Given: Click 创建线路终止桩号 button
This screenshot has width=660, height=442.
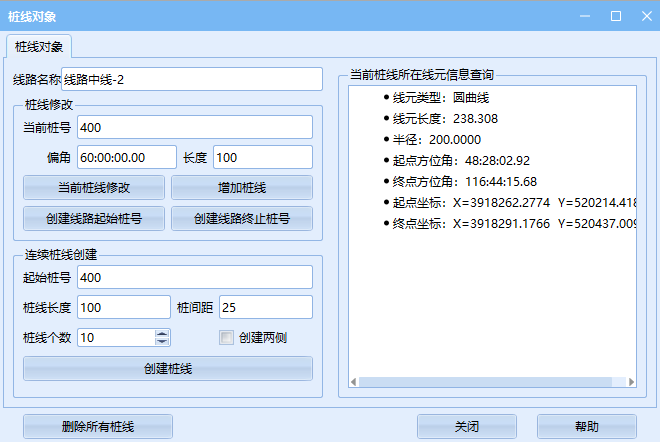Looking at the screenshot, I should coord(241,218).
